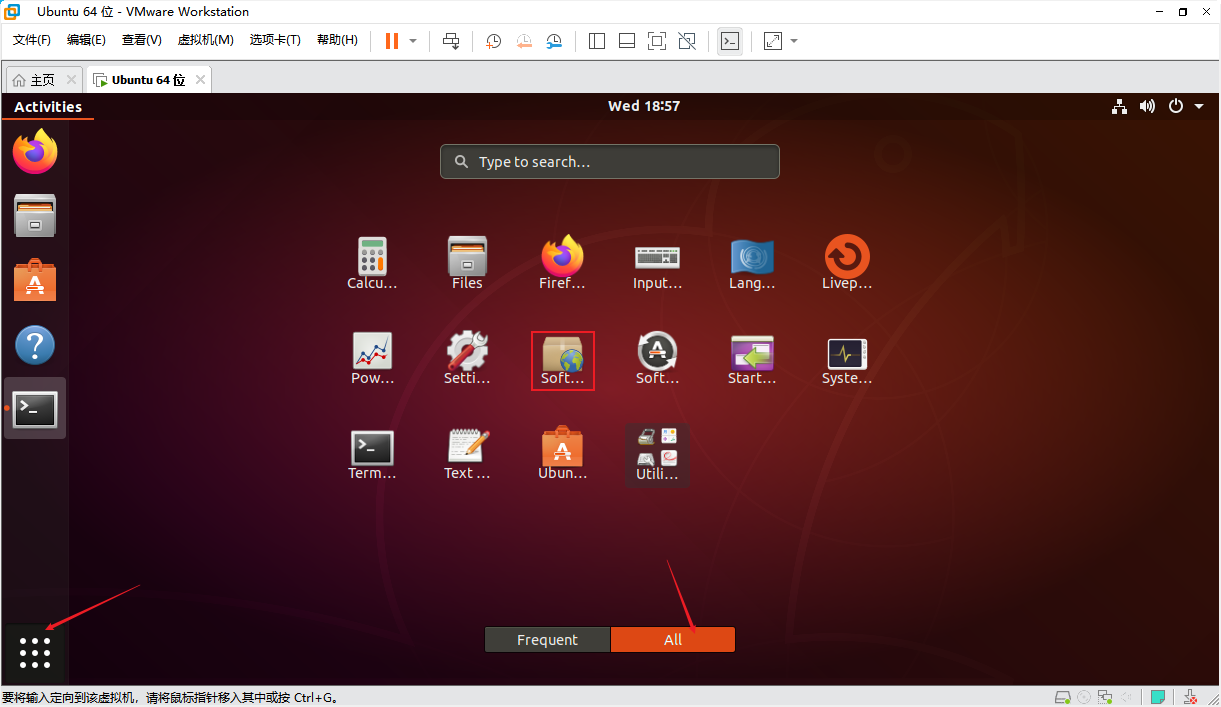Open Terminal from the application grid

(x=372, y=454)
